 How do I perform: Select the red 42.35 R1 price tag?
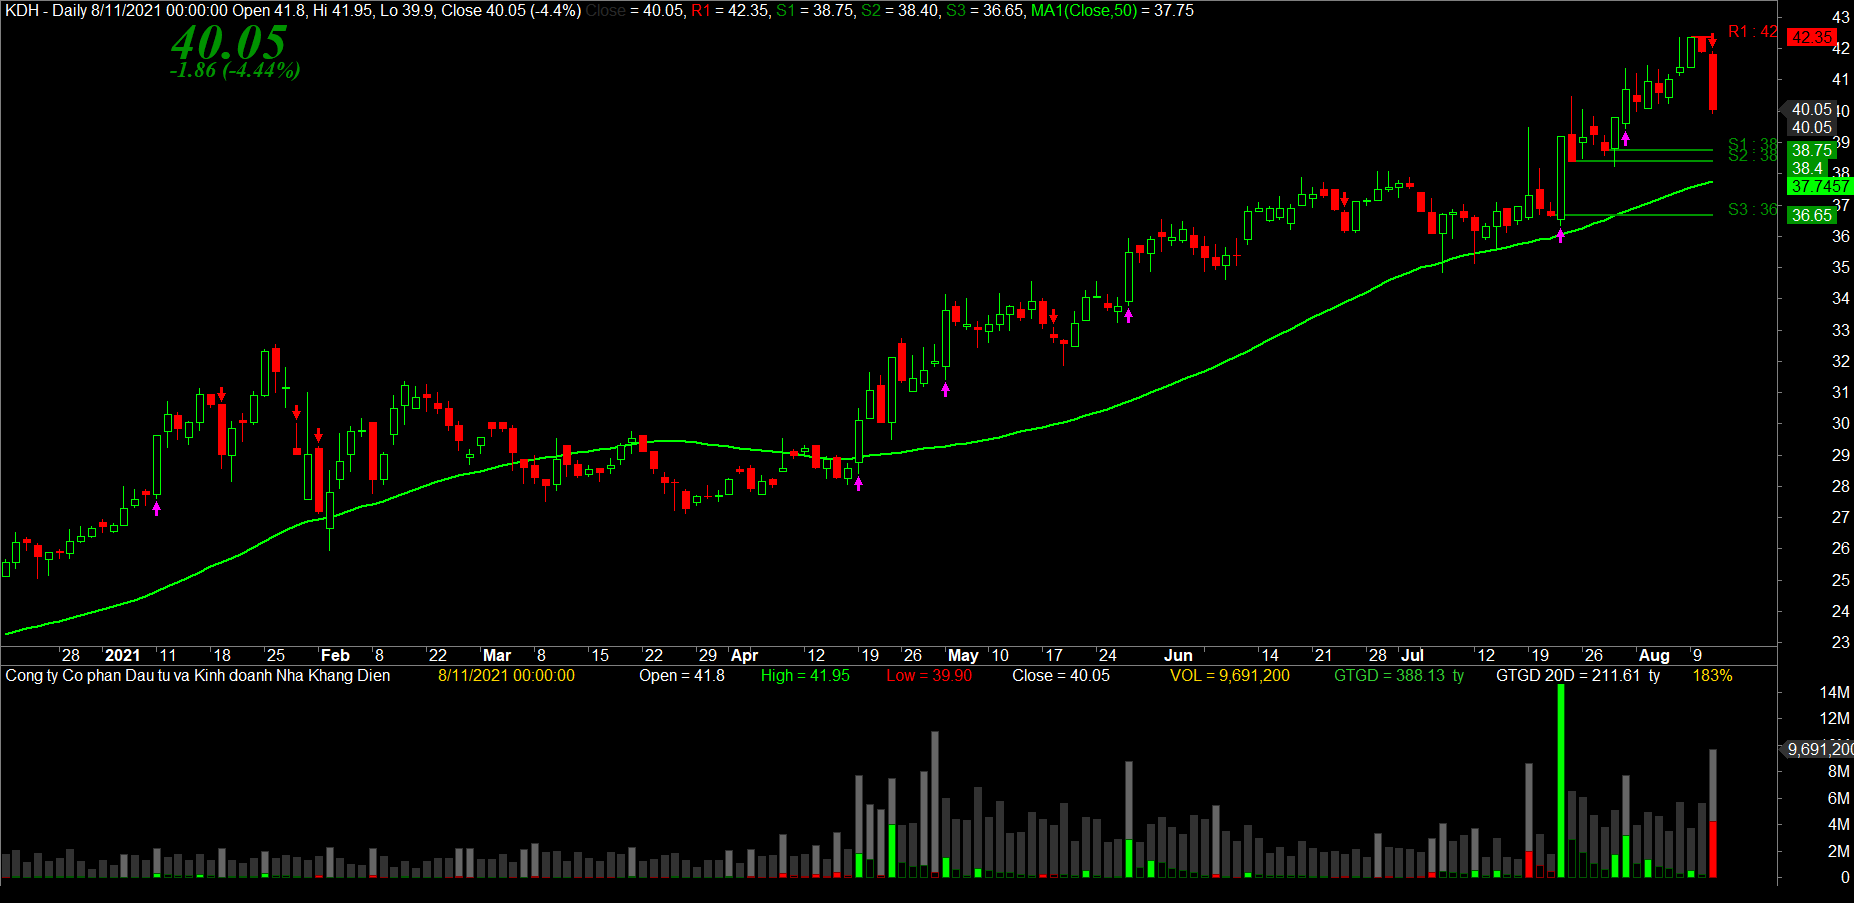pos(1811,37)
